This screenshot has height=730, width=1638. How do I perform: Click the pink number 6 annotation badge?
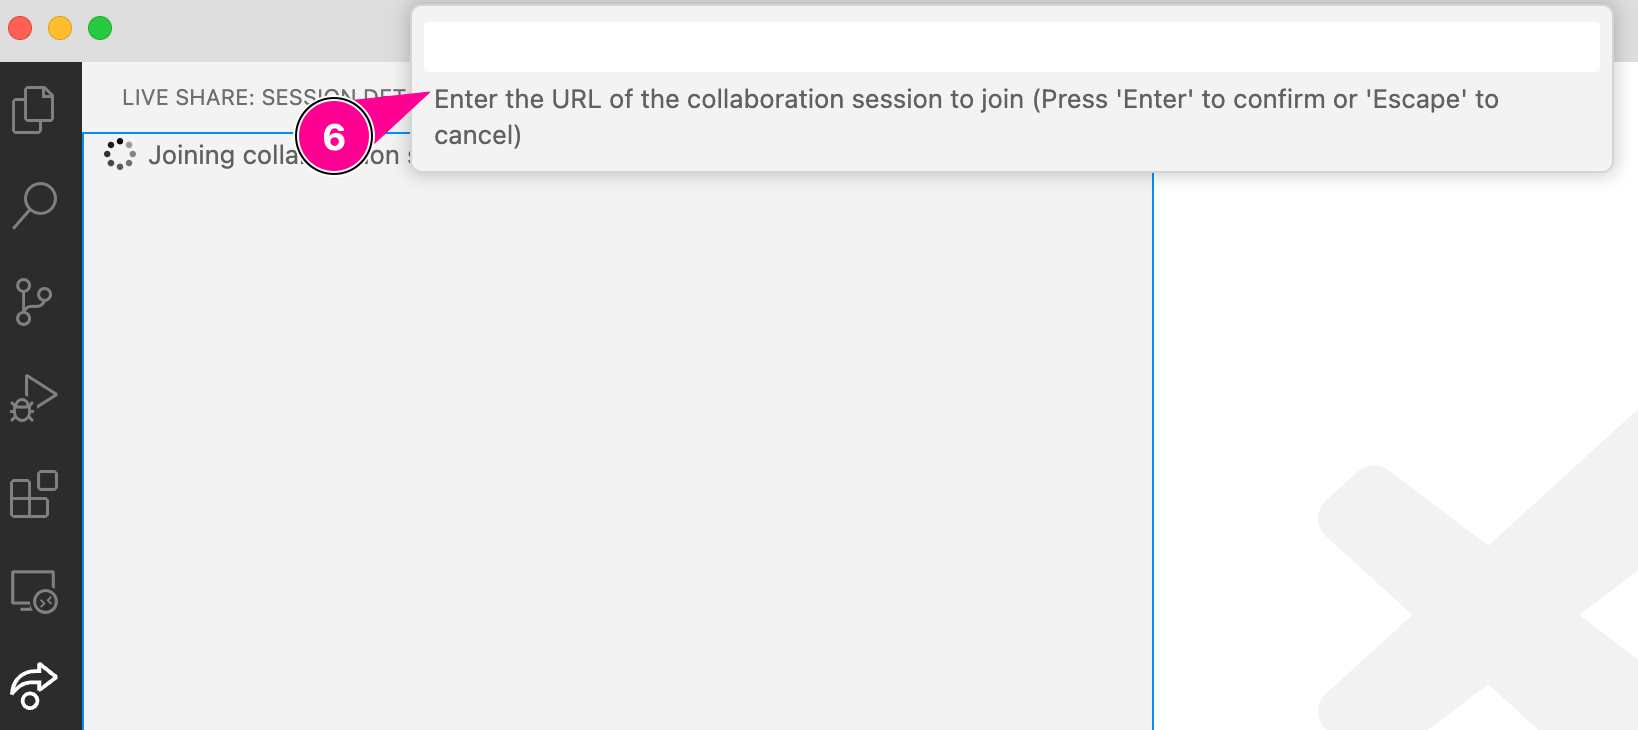pos(334,137)
